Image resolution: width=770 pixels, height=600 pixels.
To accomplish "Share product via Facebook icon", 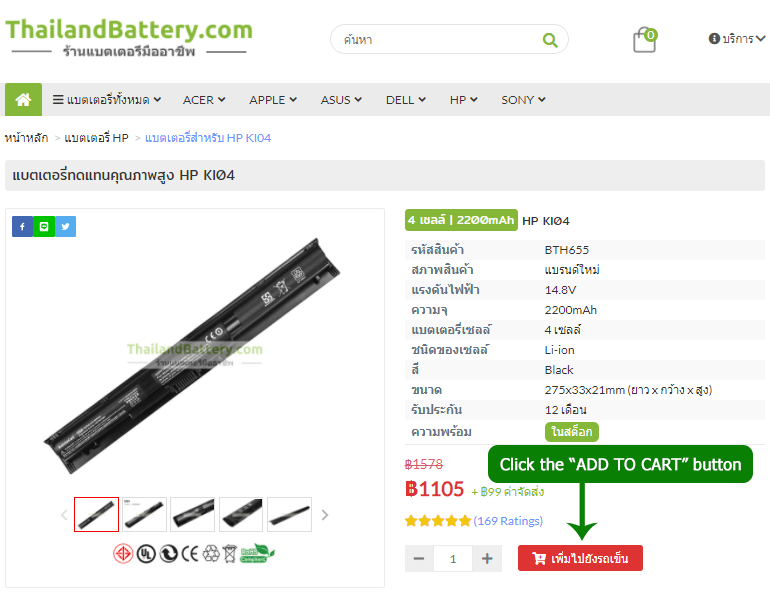I will 22,226.
